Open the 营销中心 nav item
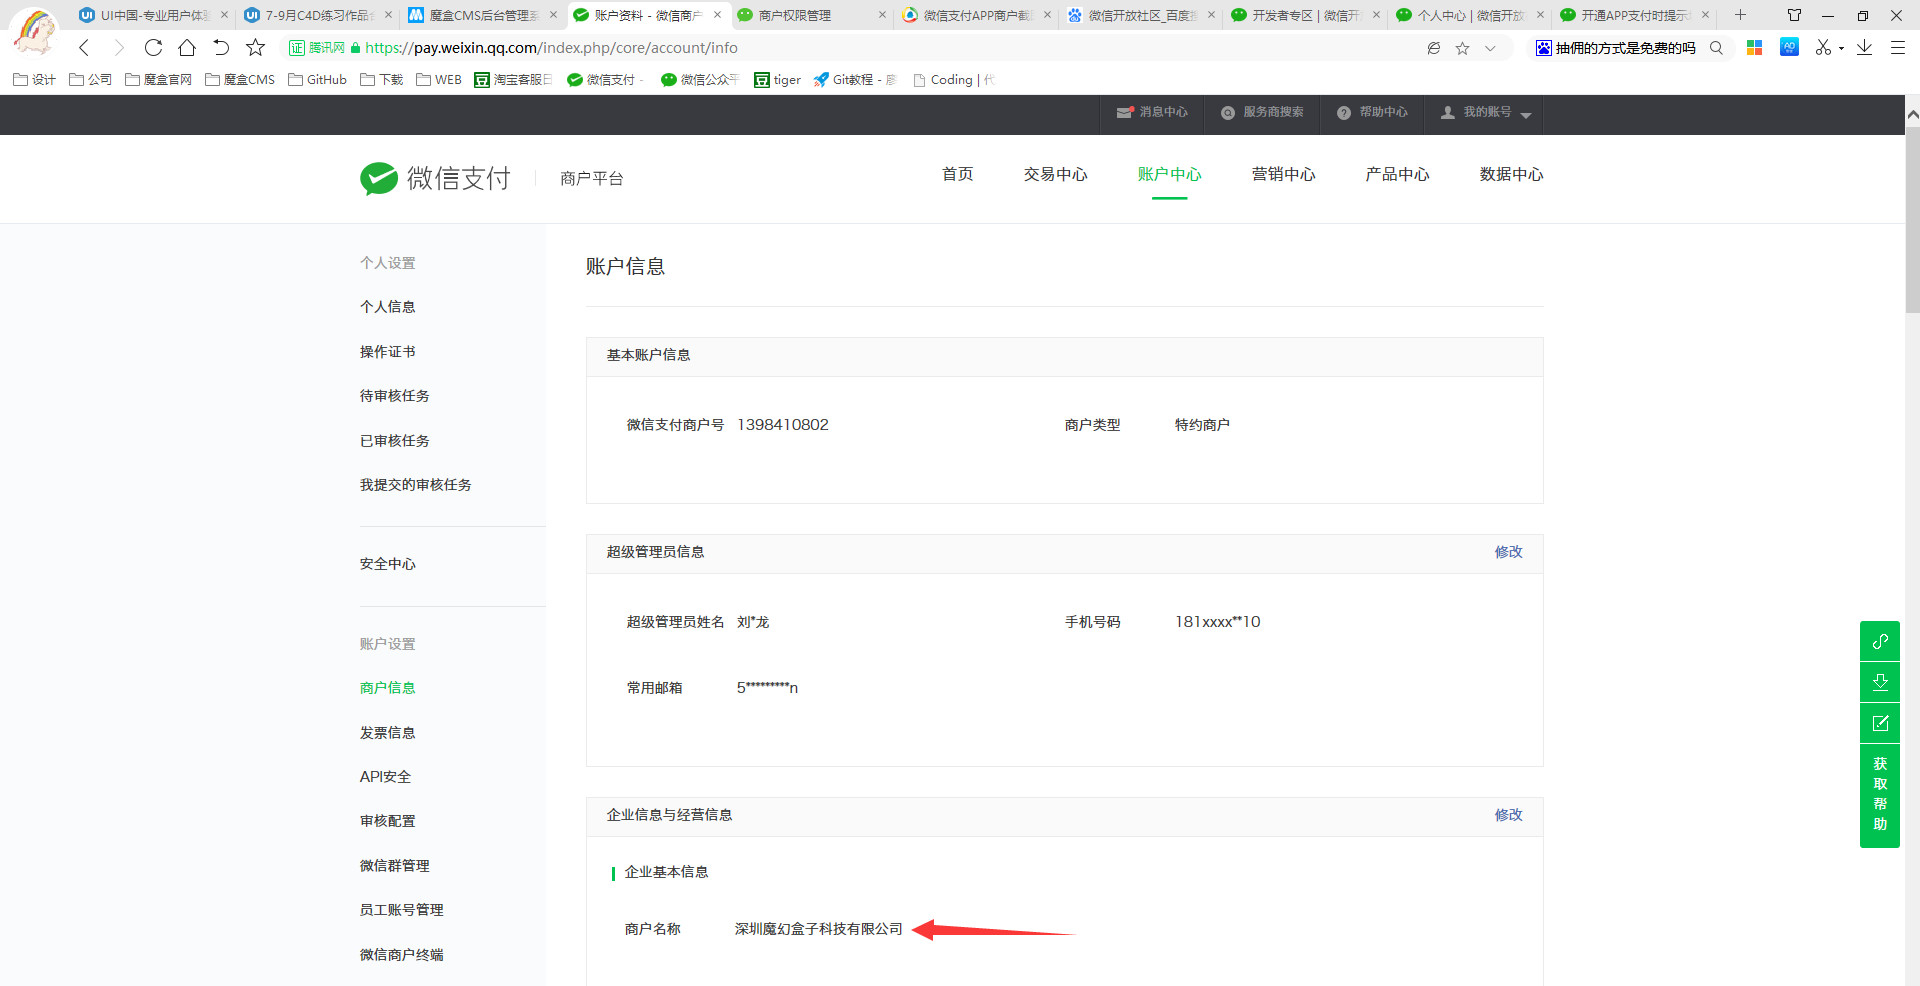The height and width of the screenshot is (986, 1920). point(1284,175)
